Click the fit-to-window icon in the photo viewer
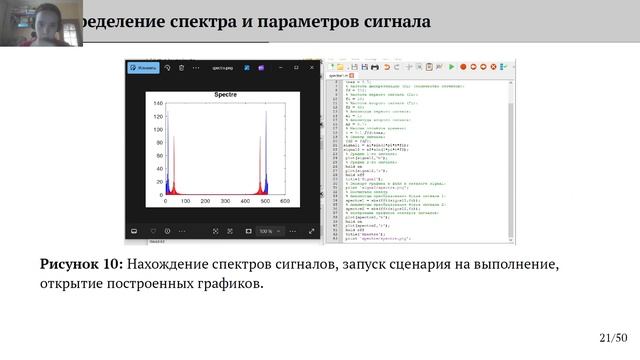Viewport: 640px width, 360px height. coord(216,231)
